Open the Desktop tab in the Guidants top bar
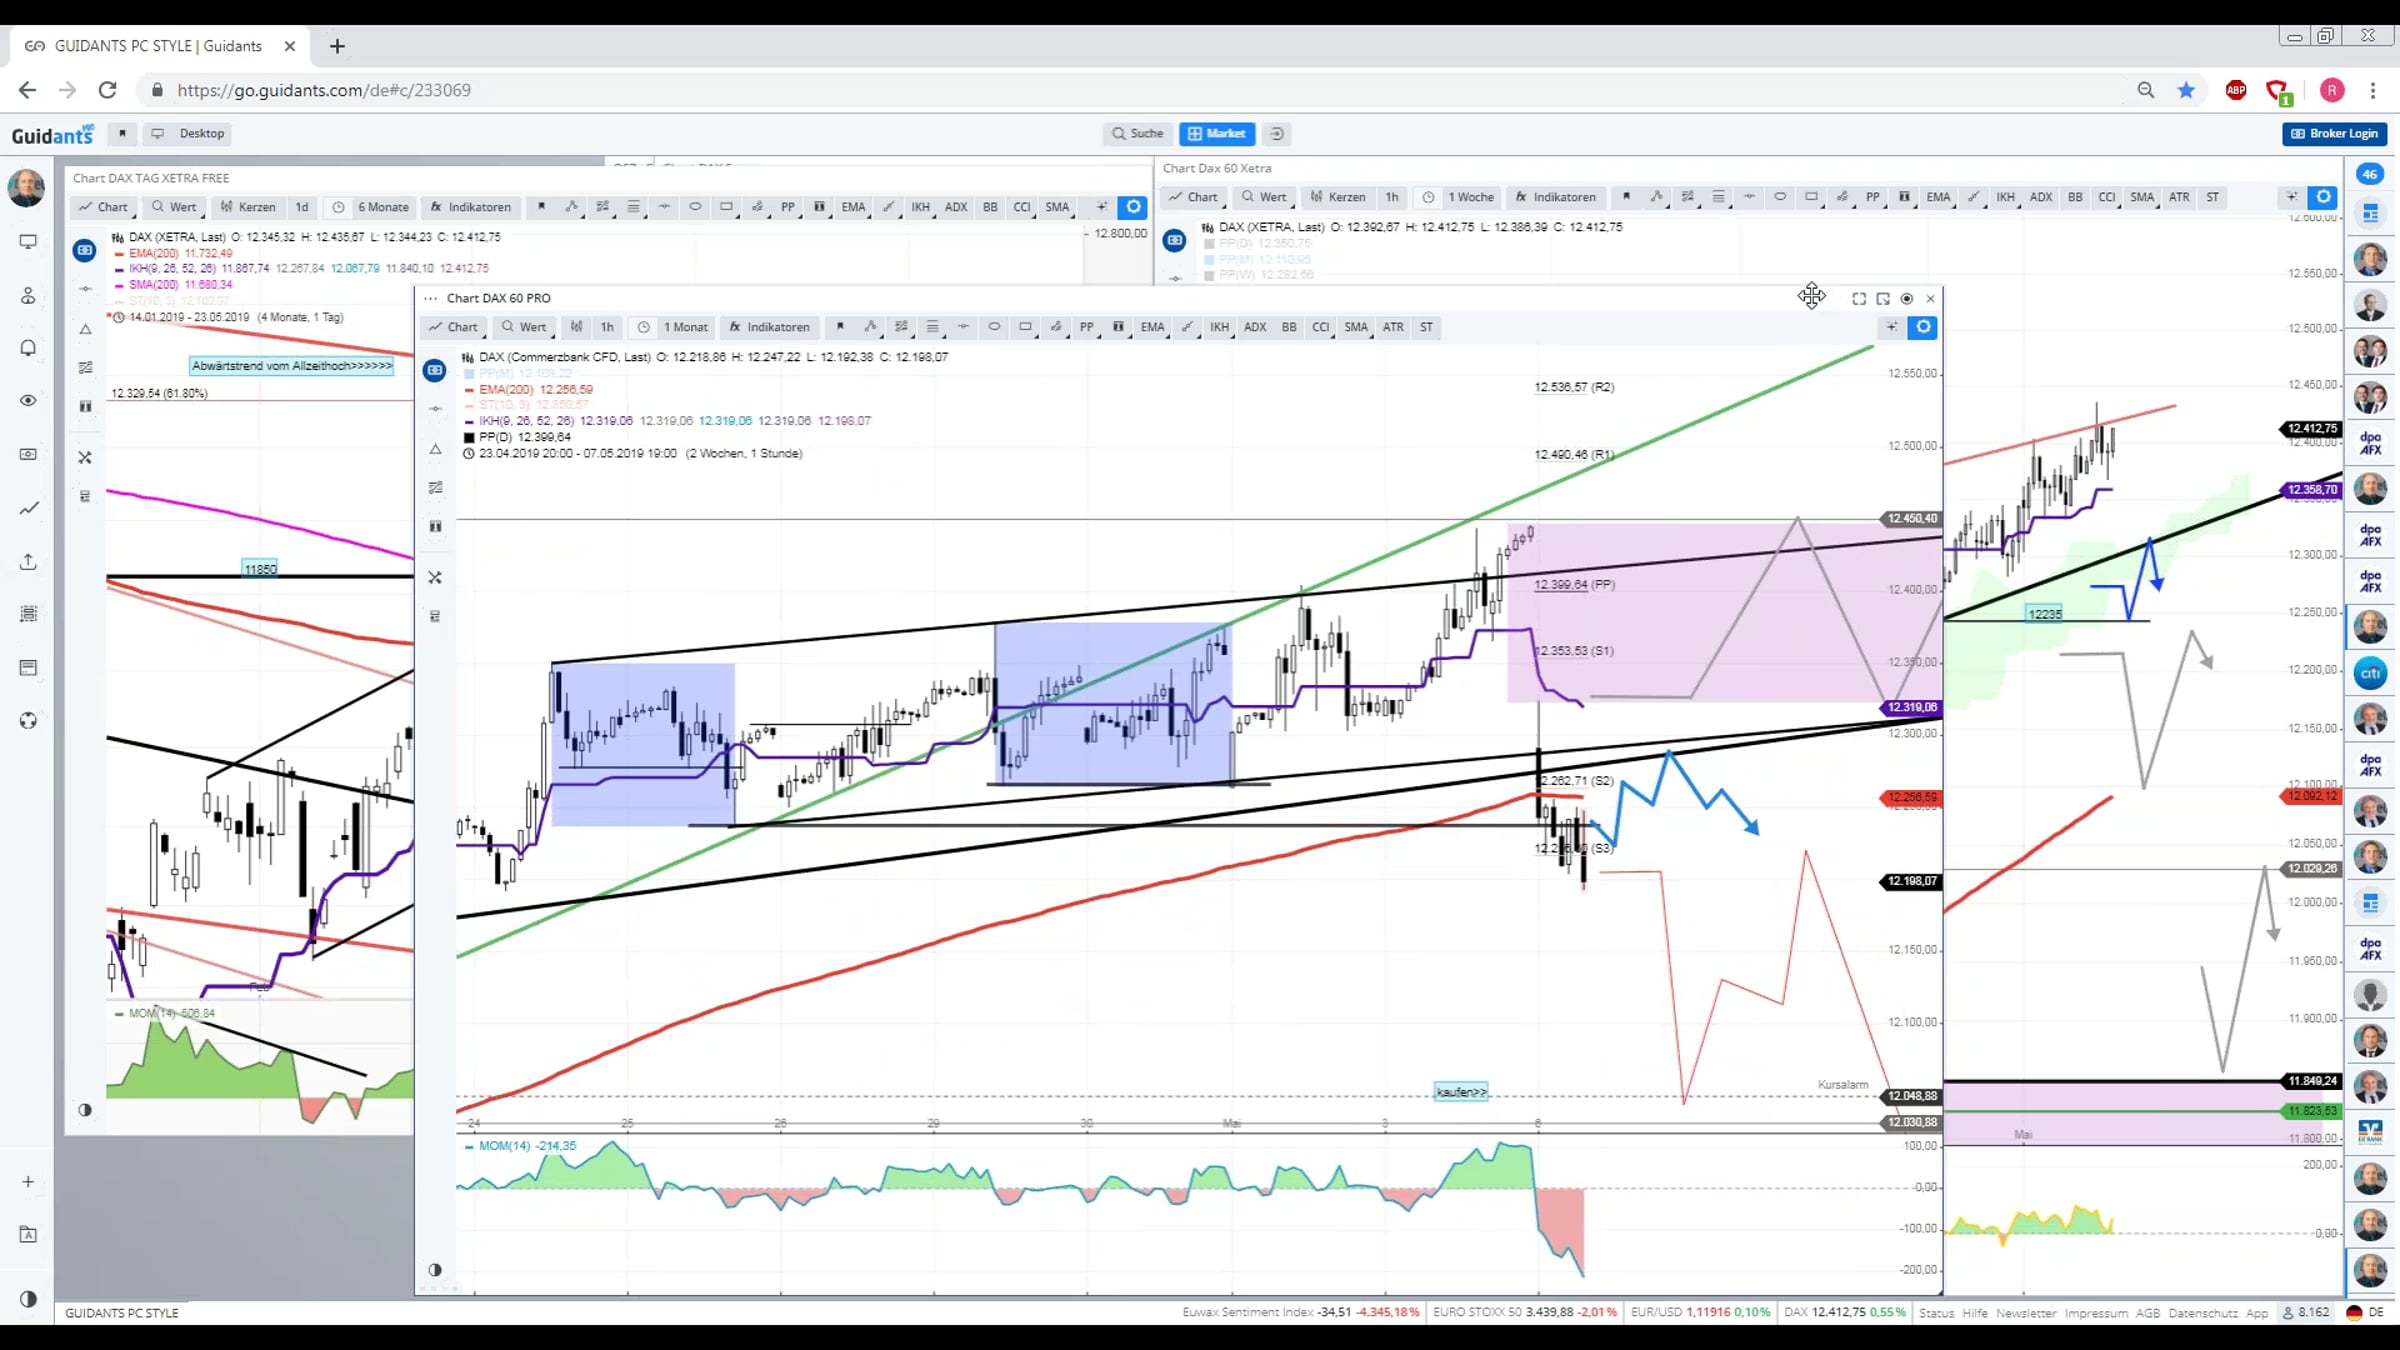Image resolution: width=2400 pixels, height=1350 pixels. pyautogui.click(x=188, y=134)
